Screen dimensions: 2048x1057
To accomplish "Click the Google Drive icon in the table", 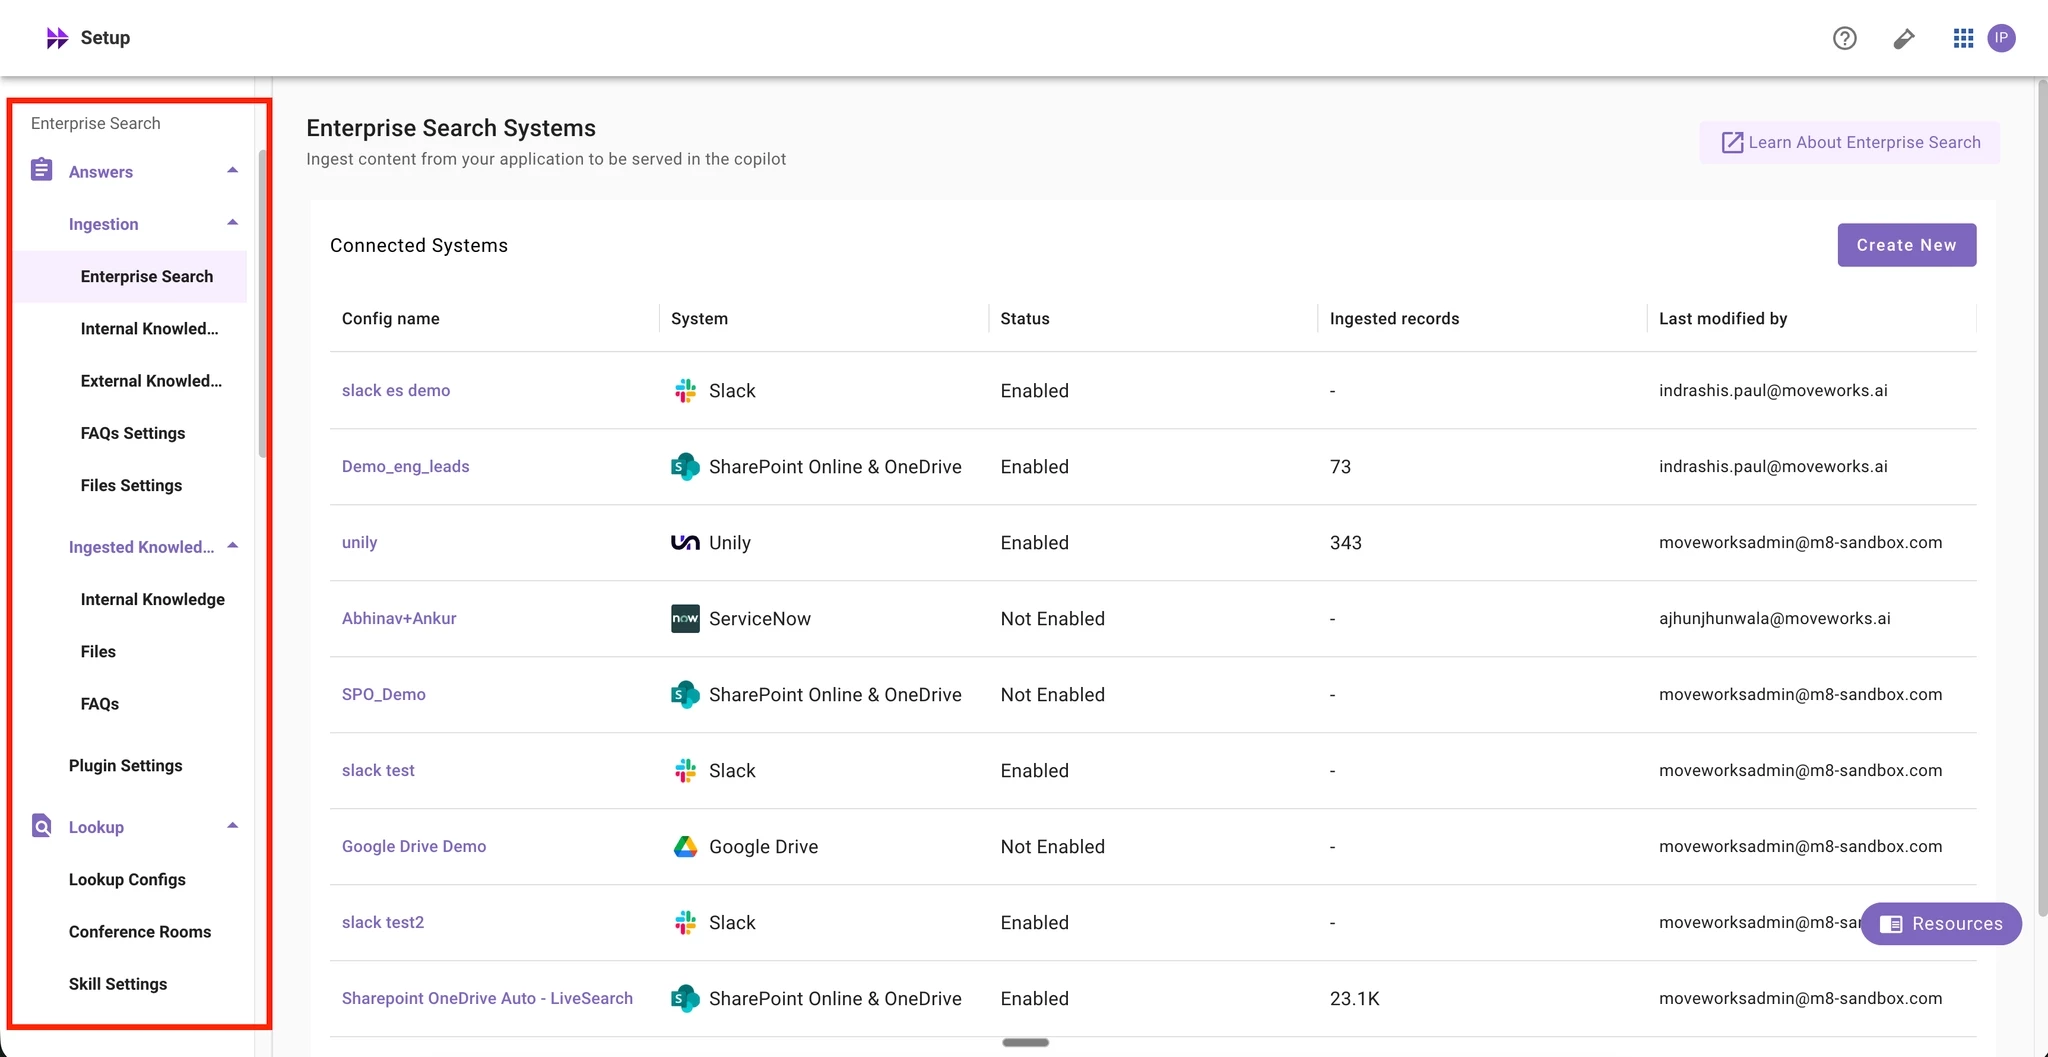I will click(685, 846).
